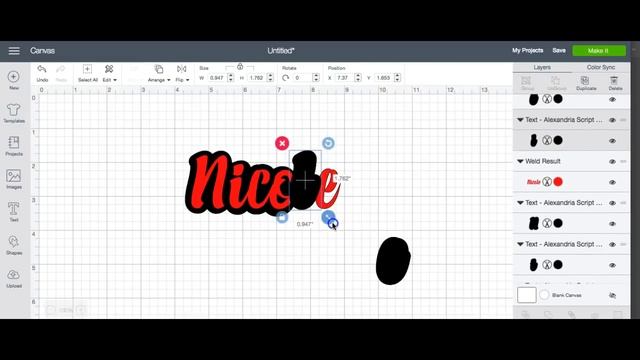Click the lock handle on selected shape

pyautogui.click(x=282, y=217)
